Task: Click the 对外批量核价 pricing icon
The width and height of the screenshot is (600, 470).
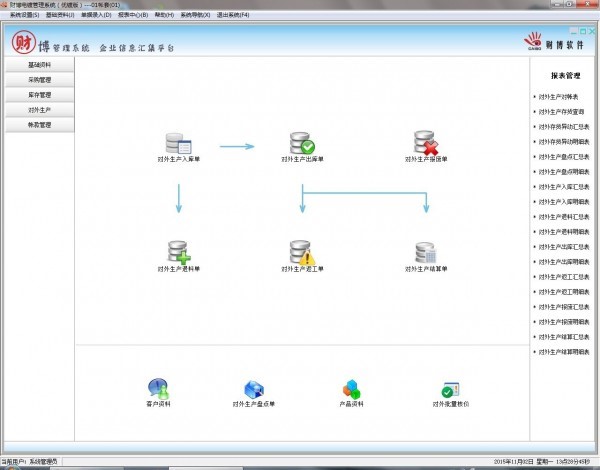Action: (x=448, y=389)
